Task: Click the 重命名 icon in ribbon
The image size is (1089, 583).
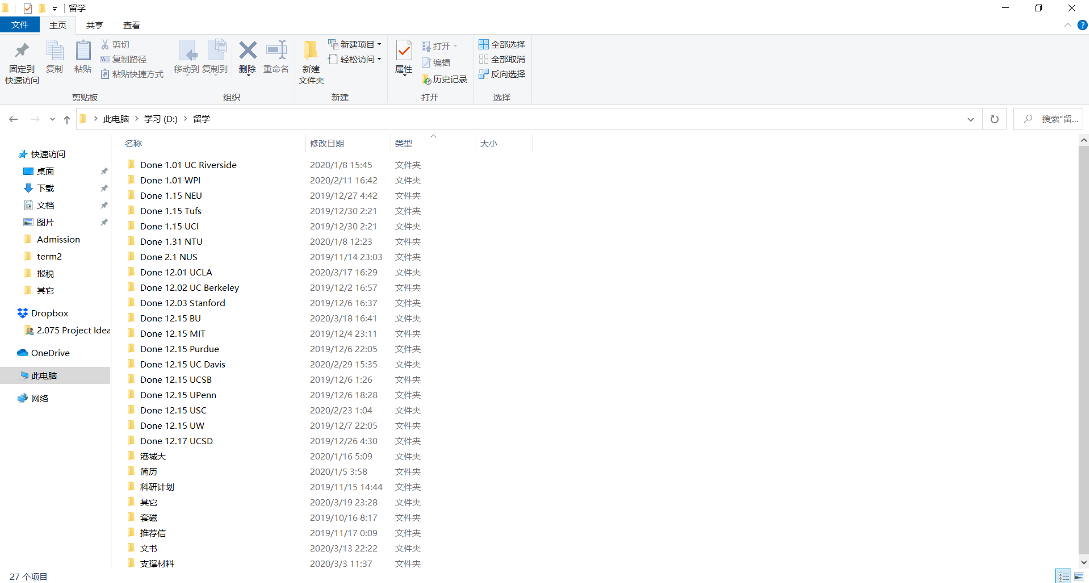Action: click(x=276, y=51)
